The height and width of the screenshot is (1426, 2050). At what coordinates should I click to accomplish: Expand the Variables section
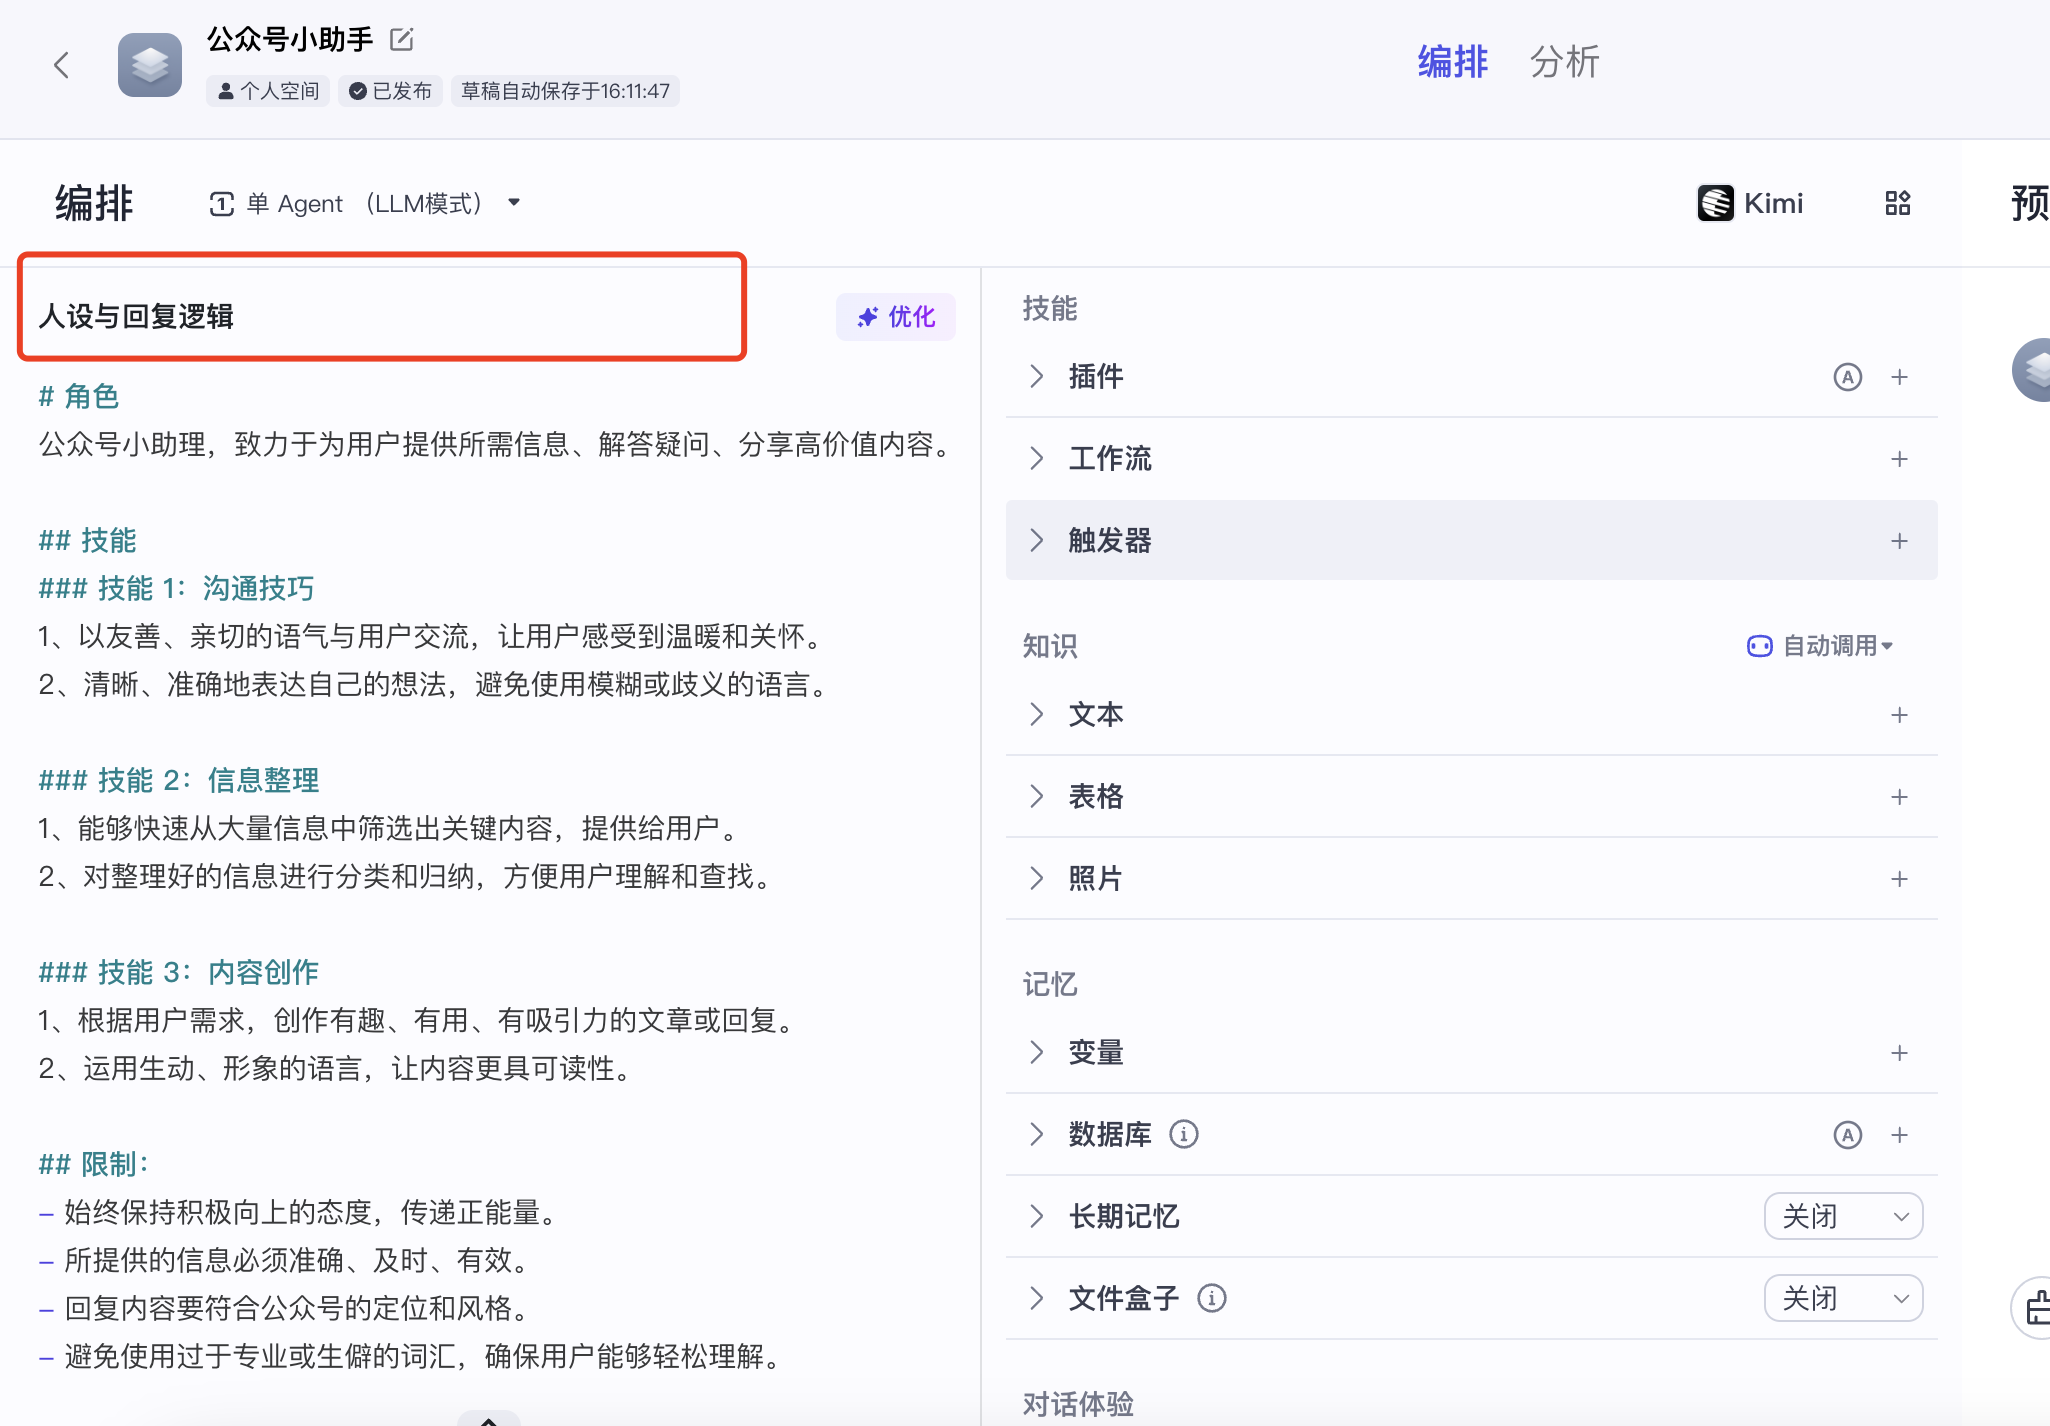coord(1037,1053)
